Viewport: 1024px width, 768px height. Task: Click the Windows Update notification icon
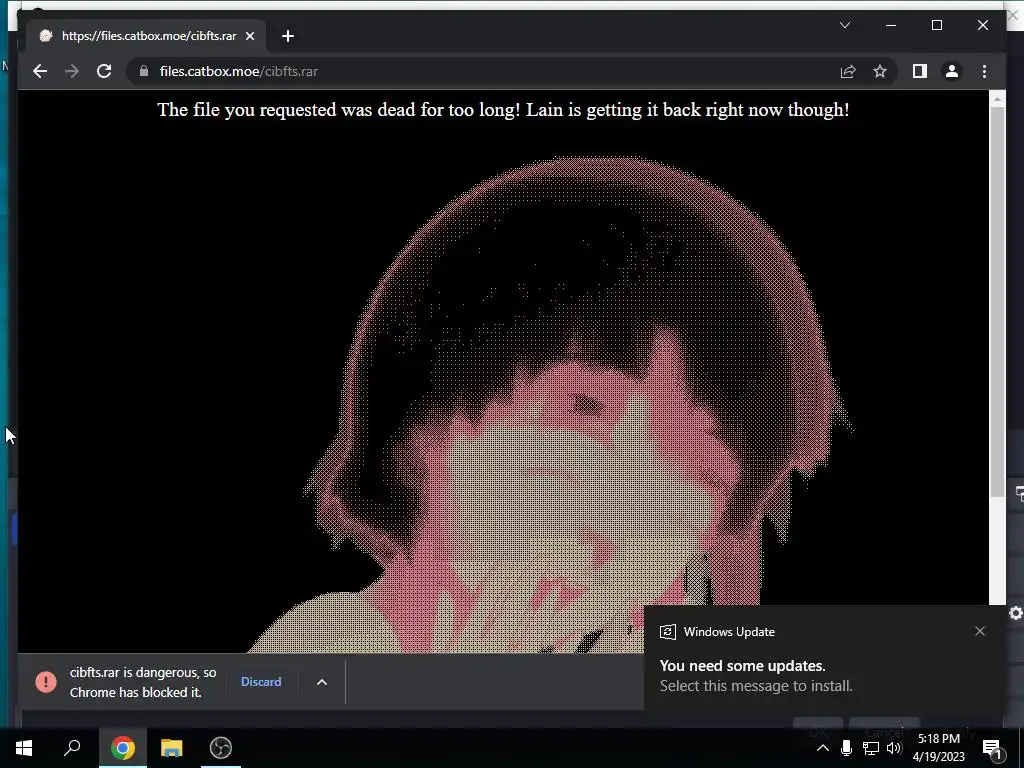pyautogui.click(x=667, y=632)
